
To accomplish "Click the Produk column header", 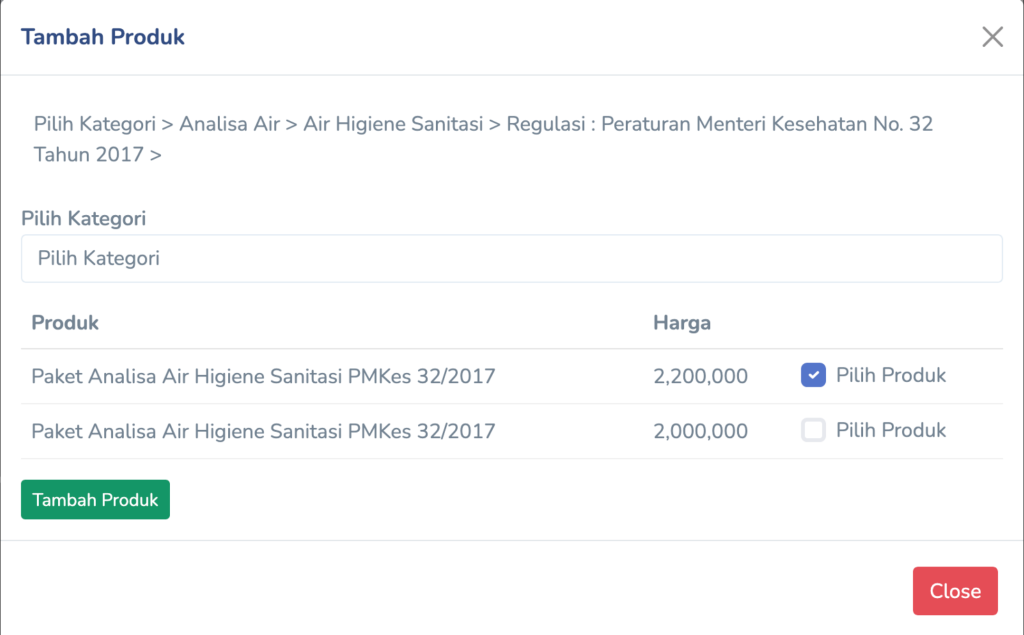I will 65,323.
